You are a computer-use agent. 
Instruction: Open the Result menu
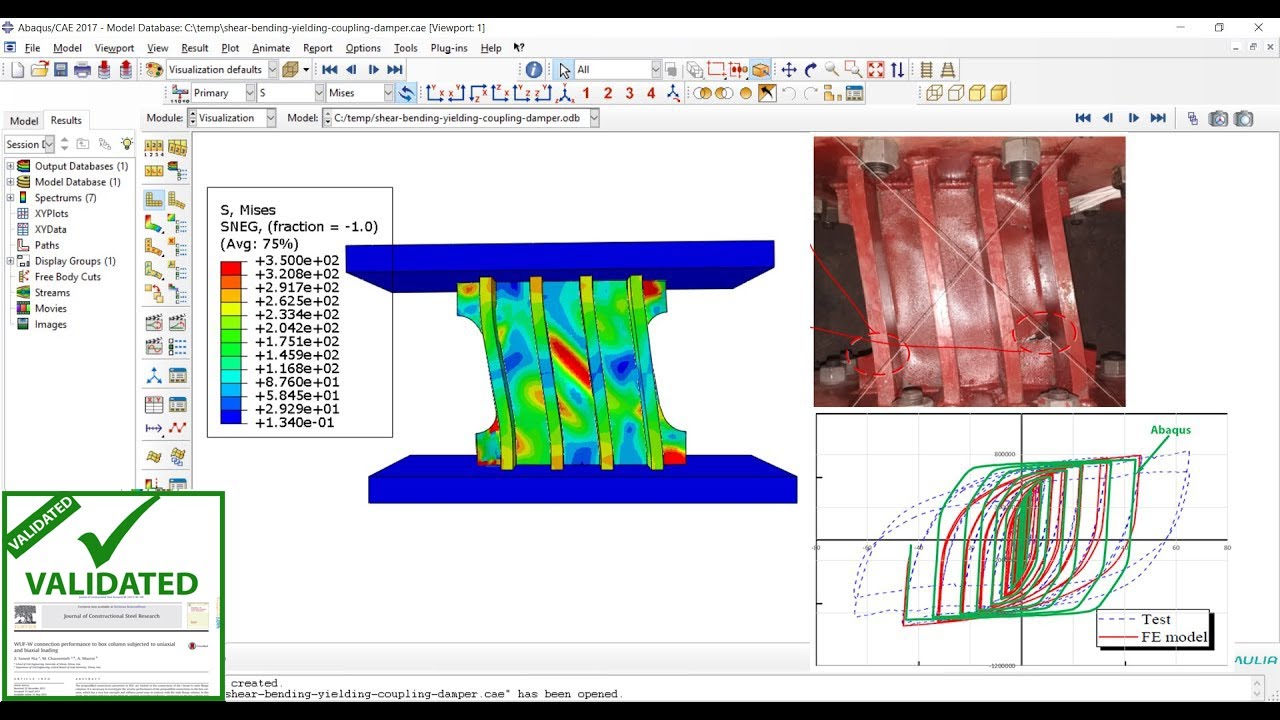(x=194, y=48)
